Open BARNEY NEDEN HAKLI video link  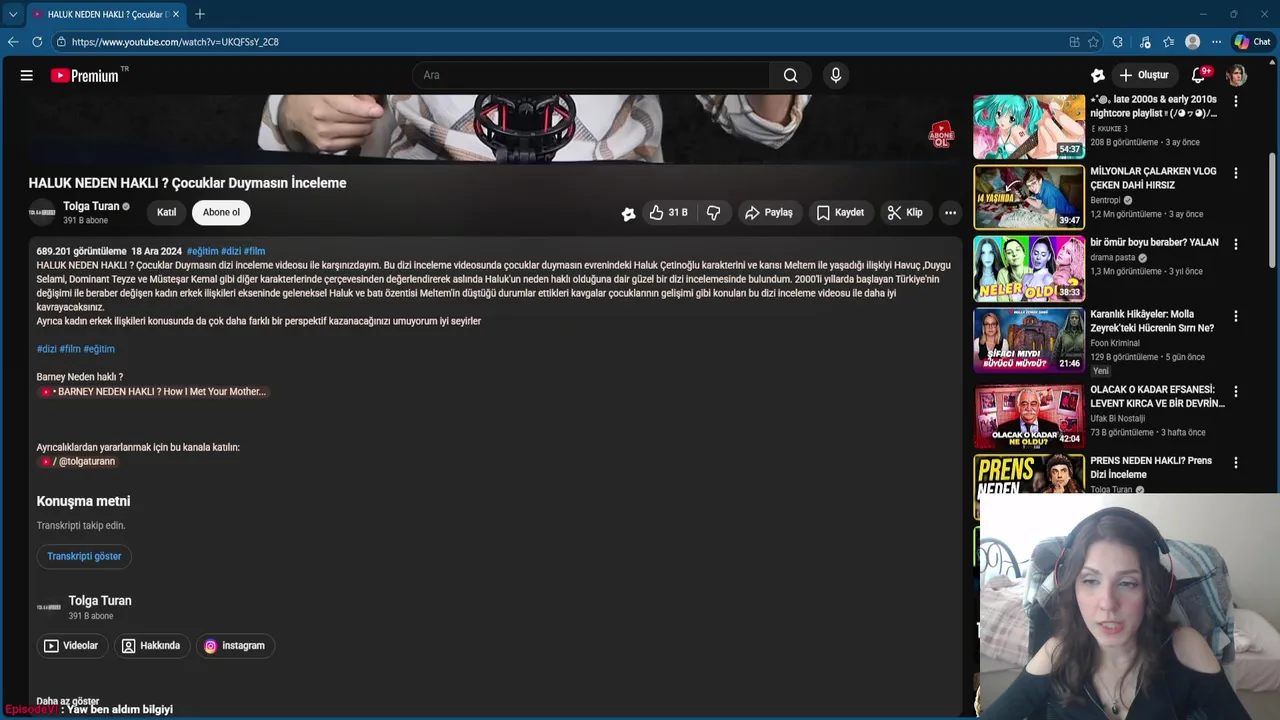(155, 392)
